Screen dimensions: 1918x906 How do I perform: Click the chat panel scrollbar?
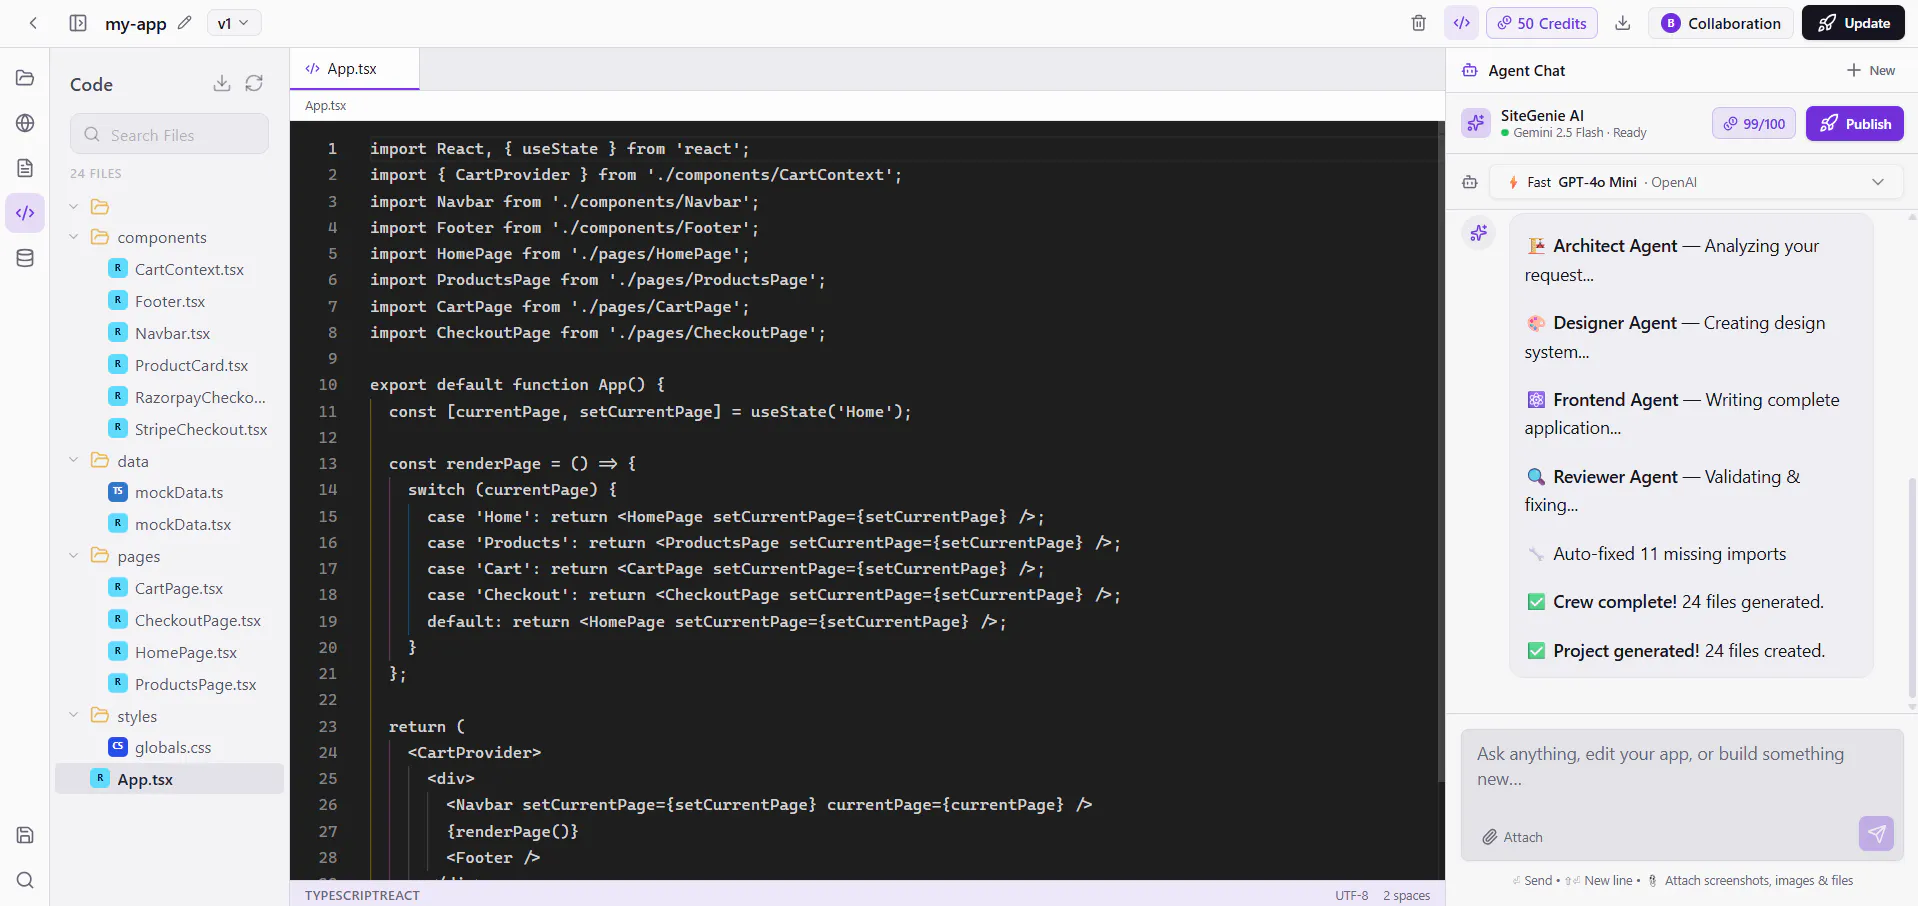tap(1912, 587)
